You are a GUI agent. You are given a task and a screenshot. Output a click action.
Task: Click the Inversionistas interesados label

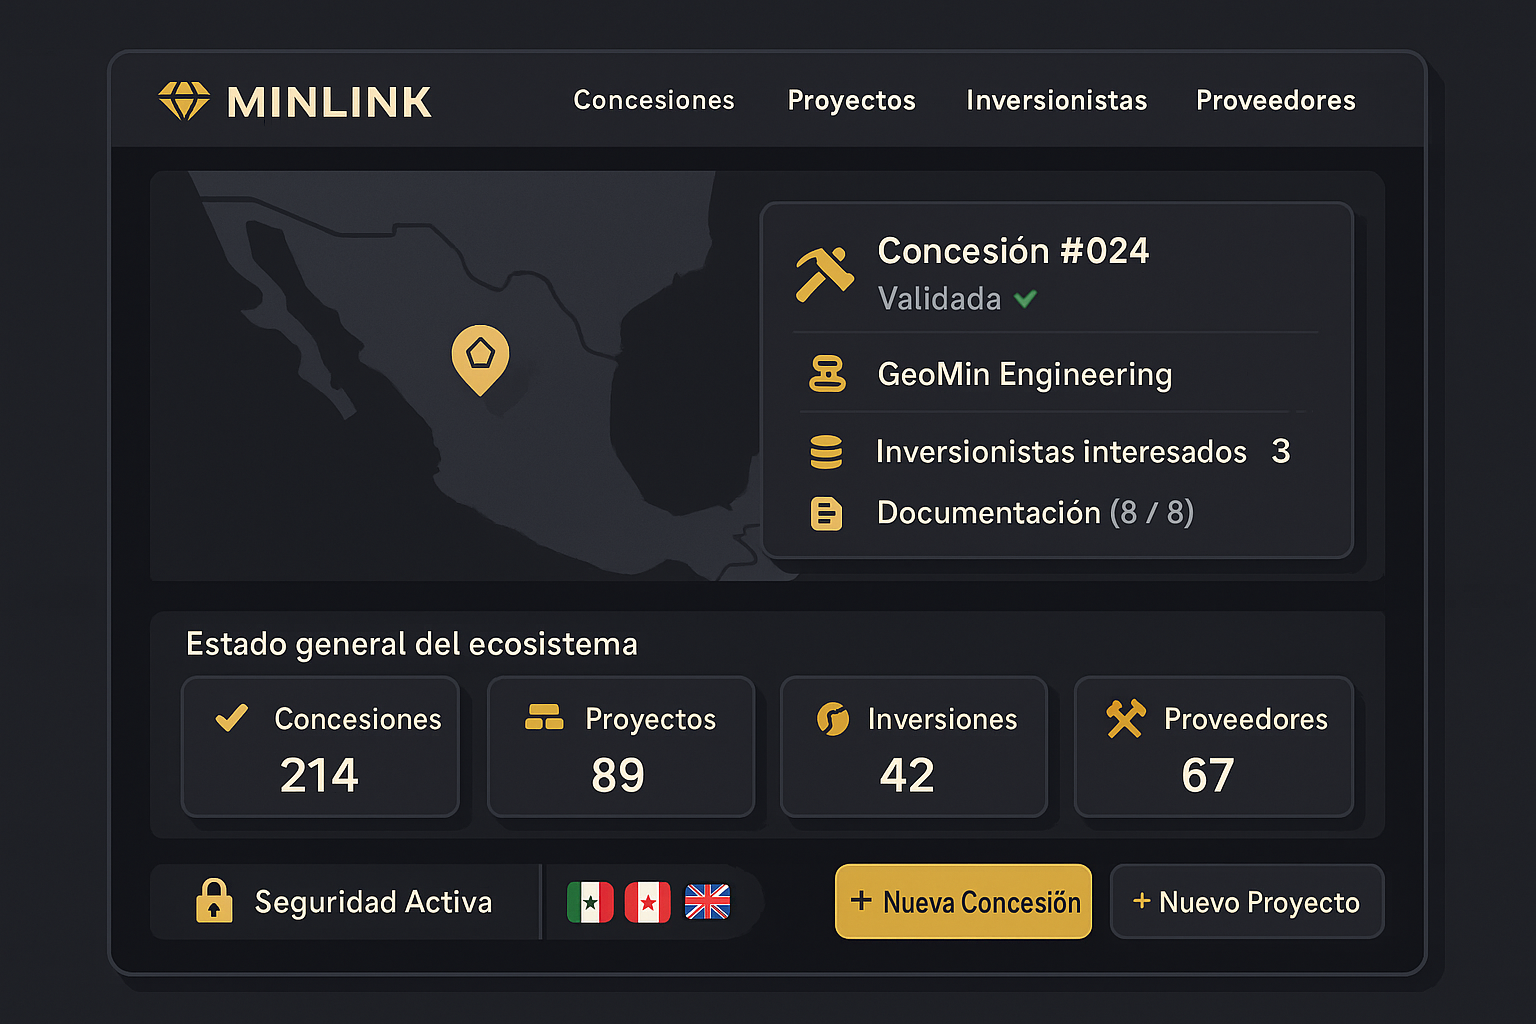tap(1061, 452)
